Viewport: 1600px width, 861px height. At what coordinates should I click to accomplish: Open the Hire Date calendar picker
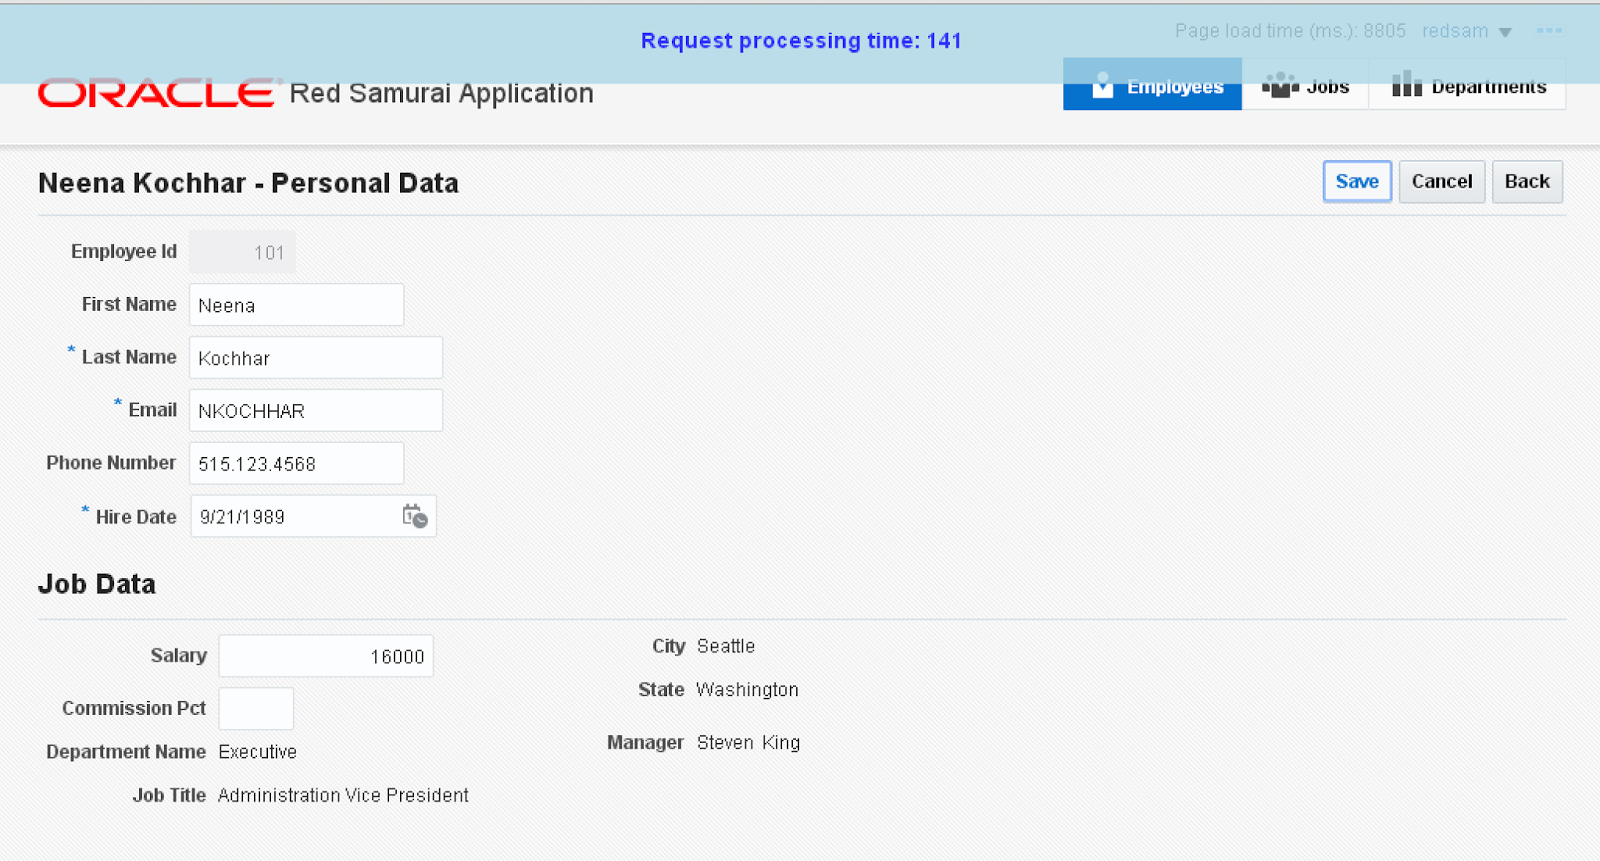[x=414, y=516]
